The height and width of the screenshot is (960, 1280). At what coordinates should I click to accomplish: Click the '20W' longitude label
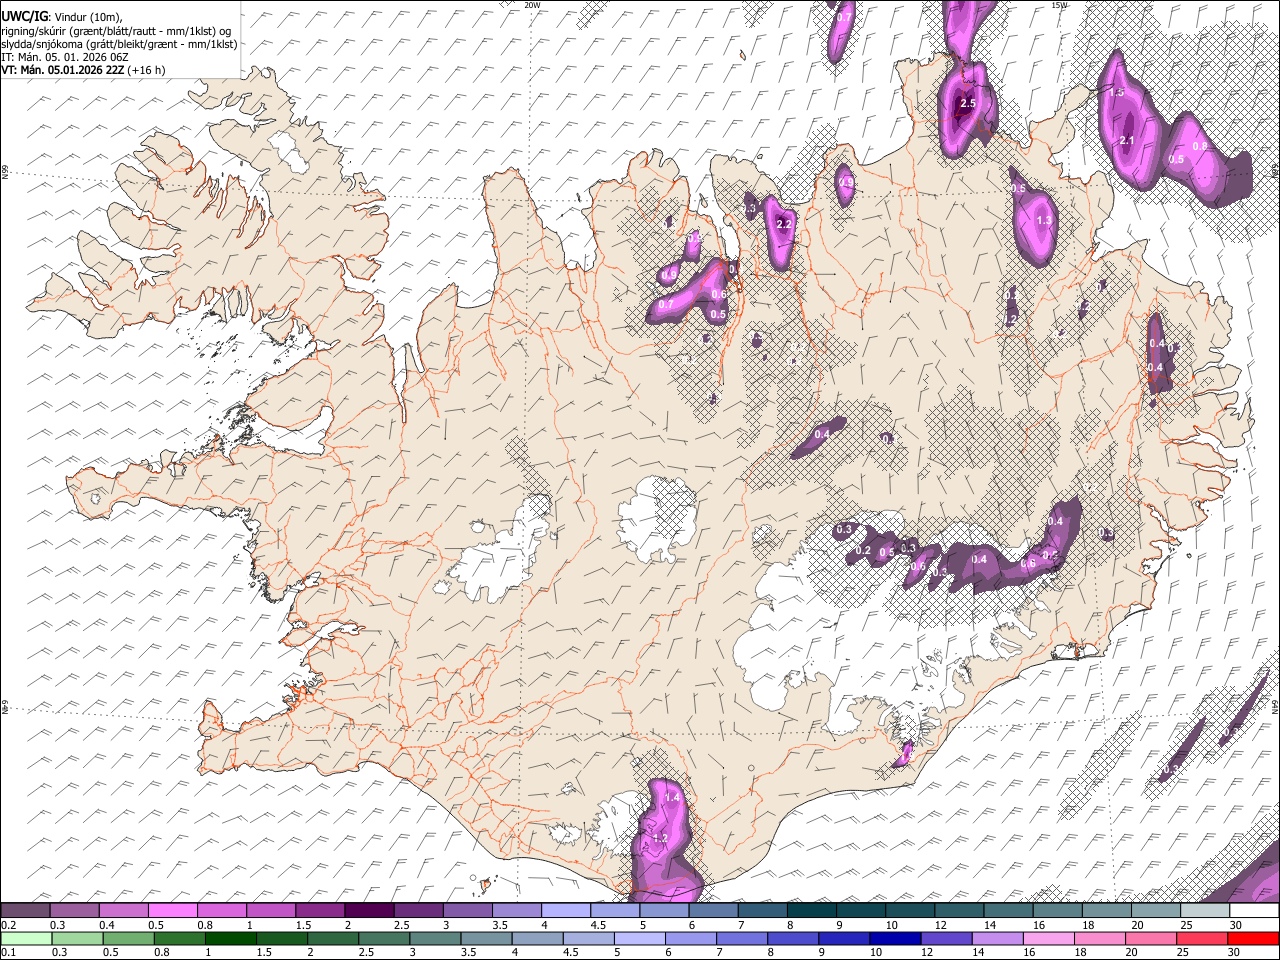[532, 5]
